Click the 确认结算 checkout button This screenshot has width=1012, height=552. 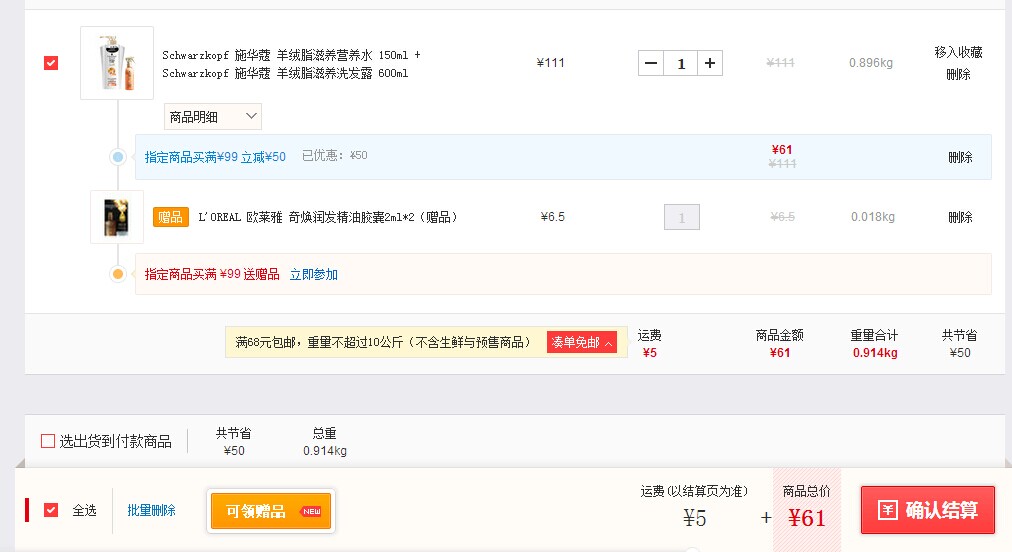coord(927,510)
